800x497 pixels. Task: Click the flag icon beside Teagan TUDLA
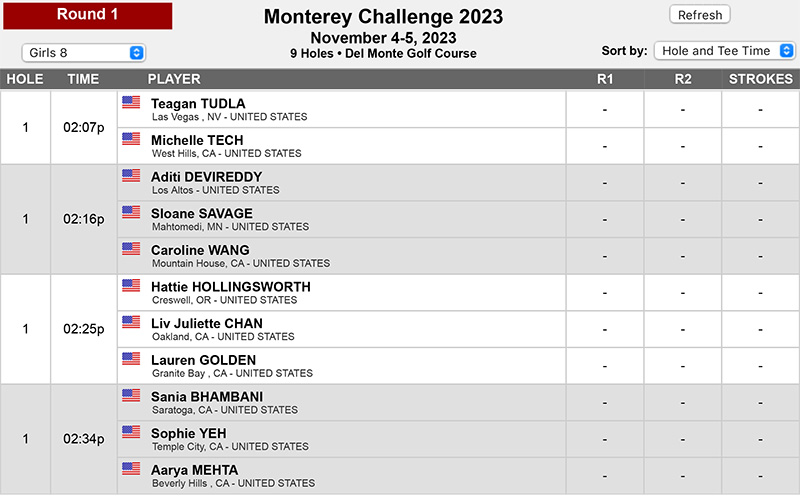131,102
